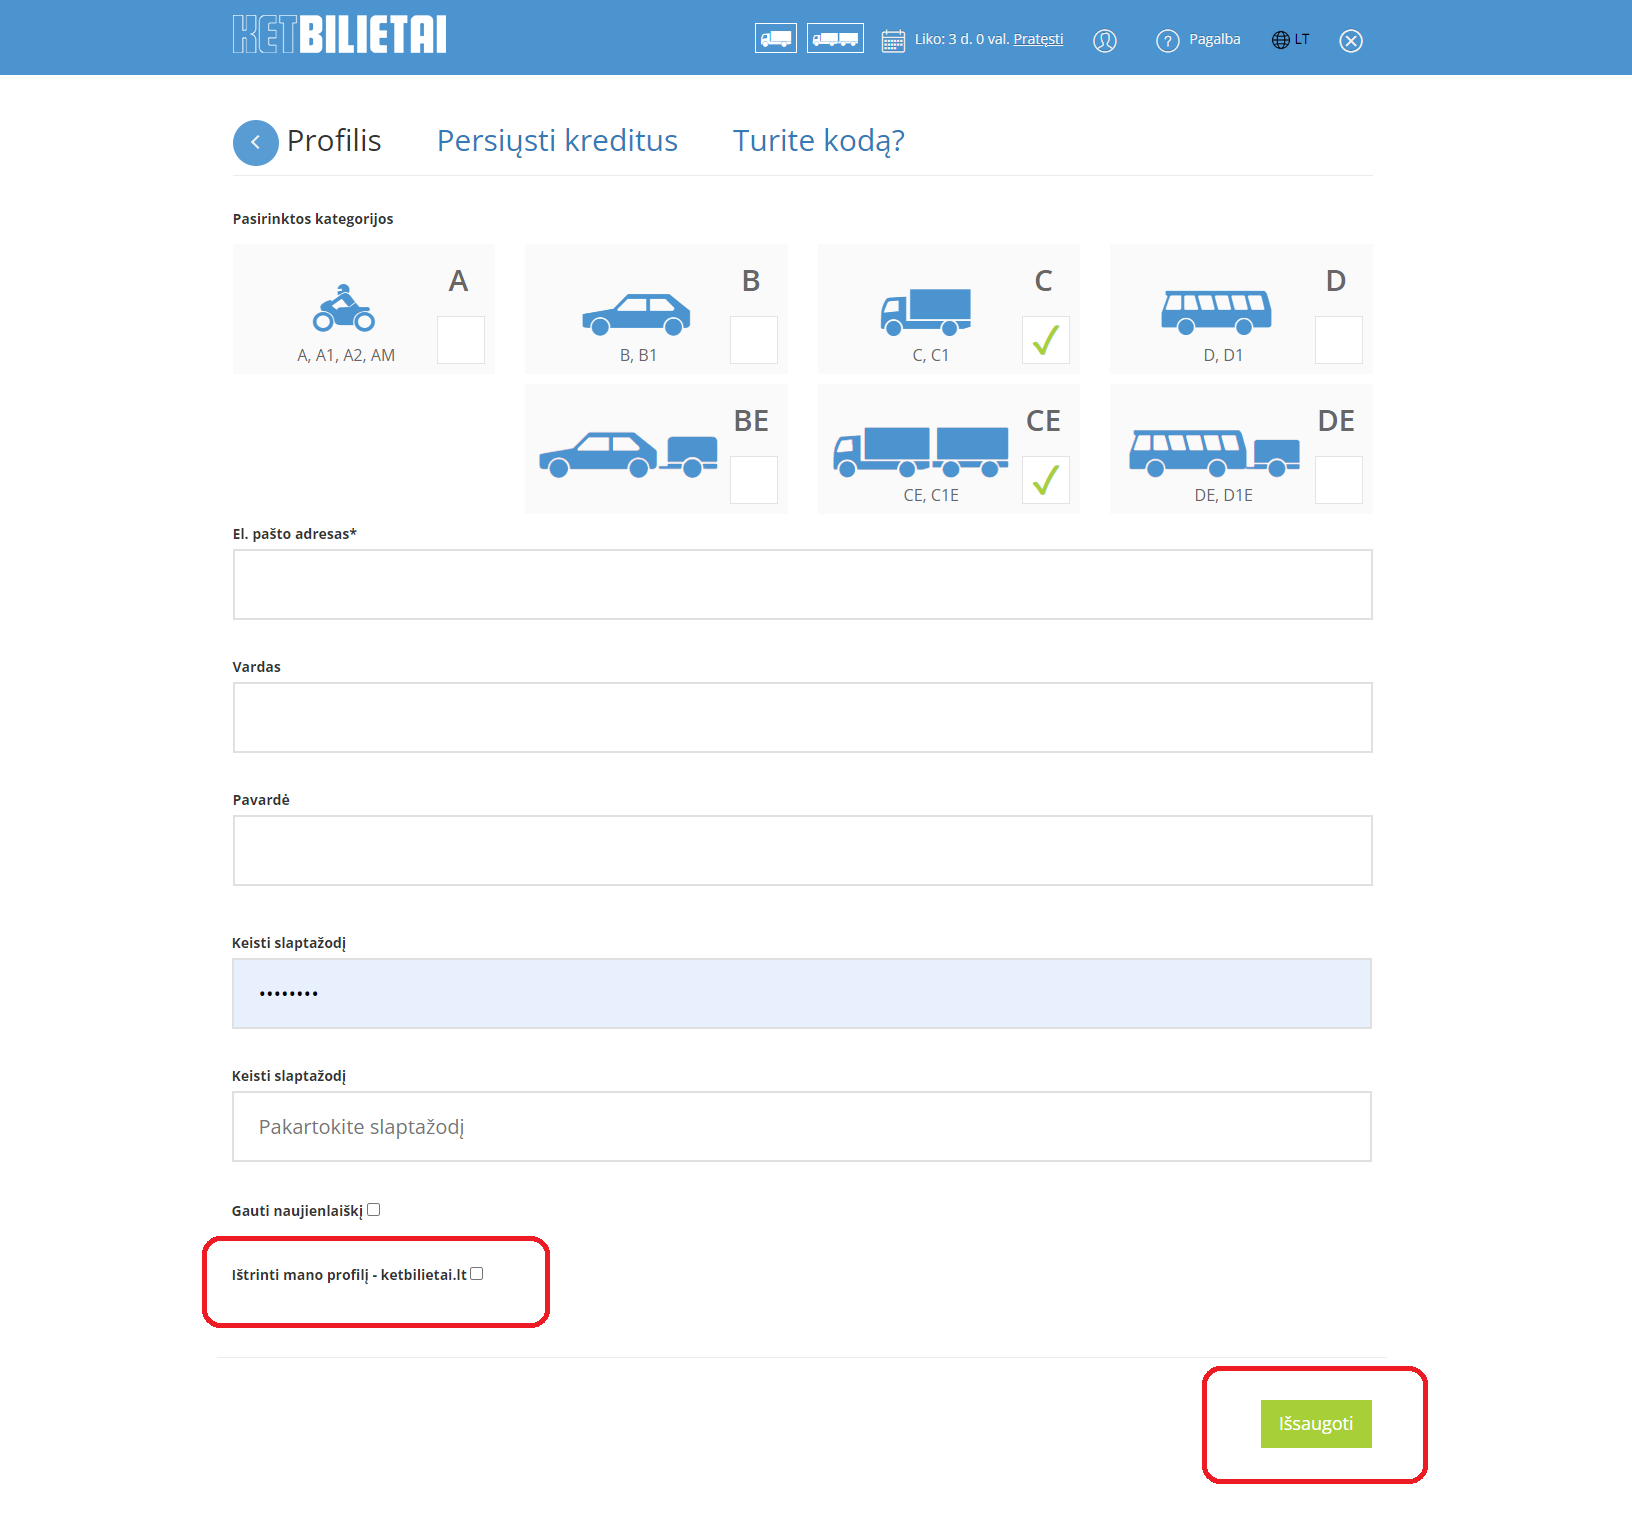Viewport: 1632px width, 1518px height.
Task: Click the Pratęsti link
Action: coord(1038,40)
